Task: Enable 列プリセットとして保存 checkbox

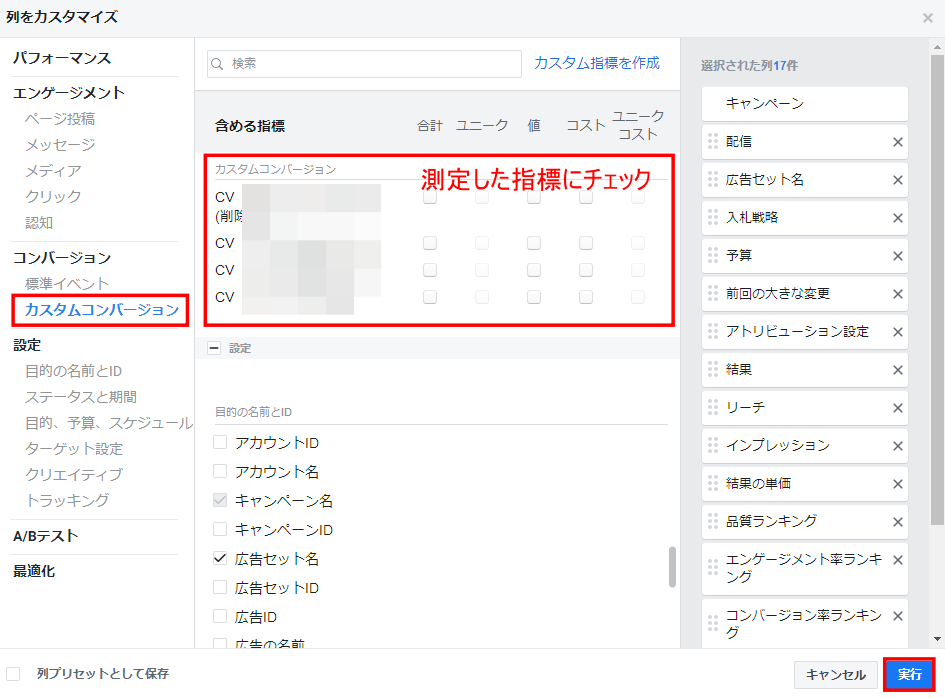Action: point(14,674)
